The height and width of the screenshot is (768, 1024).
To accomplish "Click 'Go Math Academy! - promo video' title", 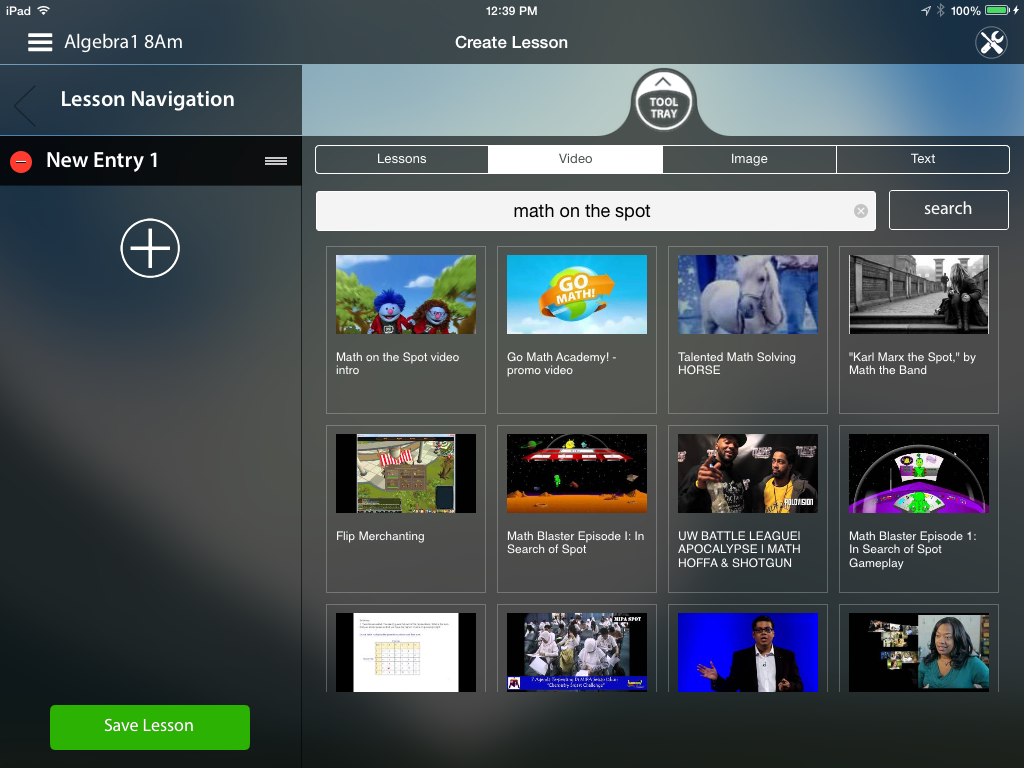I will (x=562, y=364).
